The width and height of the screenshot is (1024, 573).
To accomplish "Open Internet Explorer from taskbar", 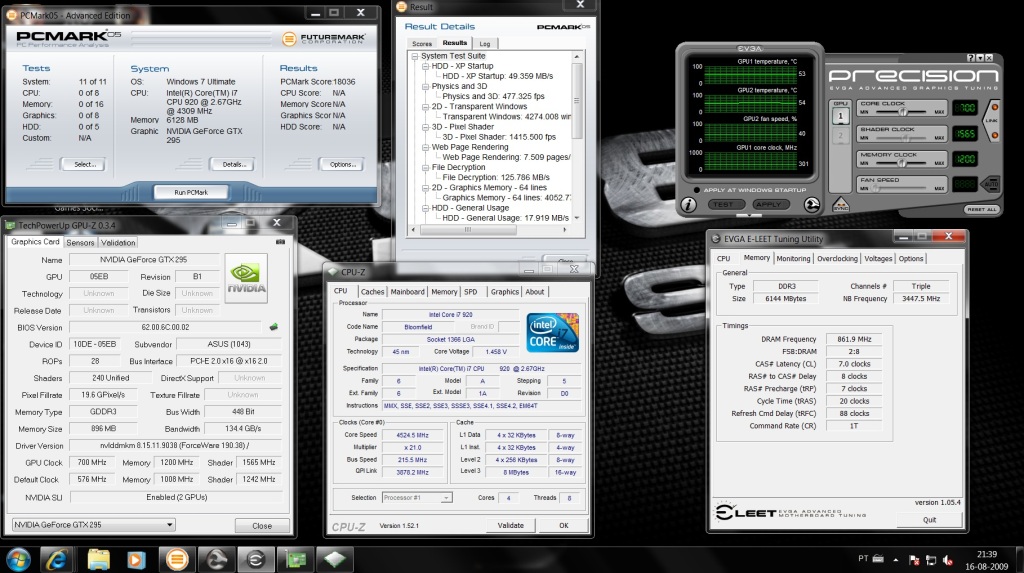I will (x=57, y=560).
